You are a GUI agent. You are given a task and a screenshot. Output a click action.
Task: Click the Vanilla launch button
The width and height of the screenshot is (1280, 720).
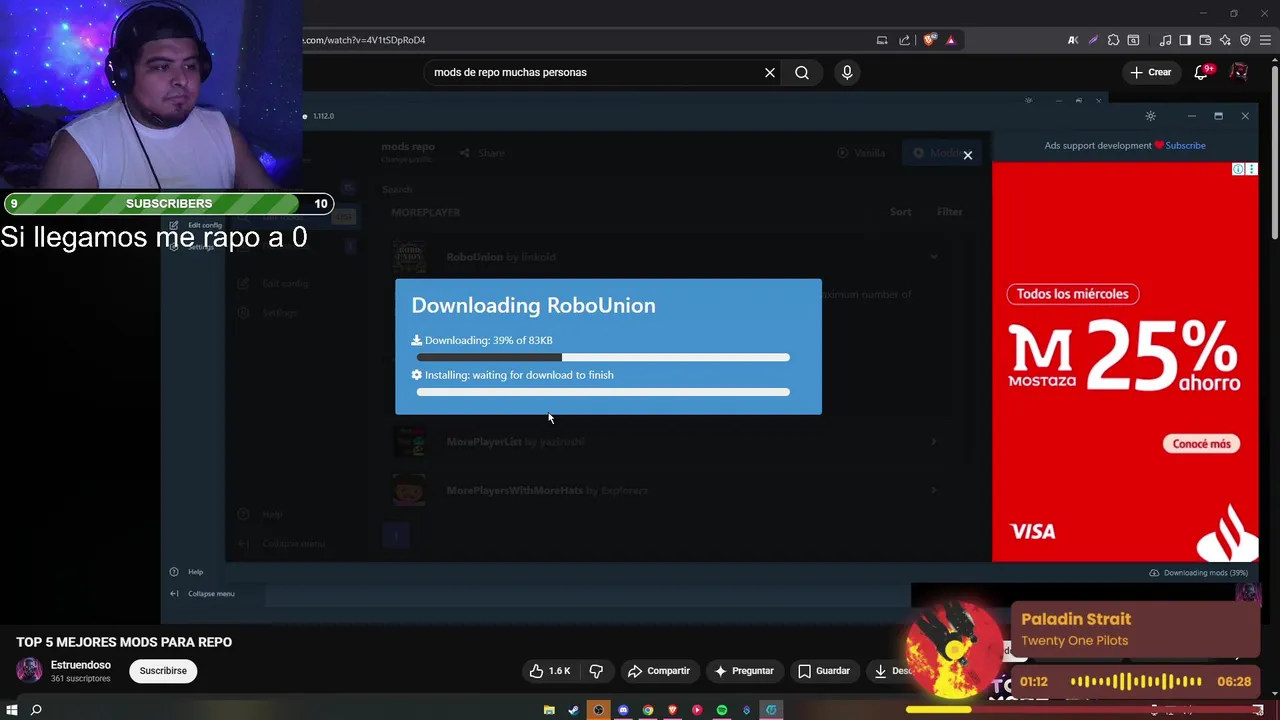[861, 153]
